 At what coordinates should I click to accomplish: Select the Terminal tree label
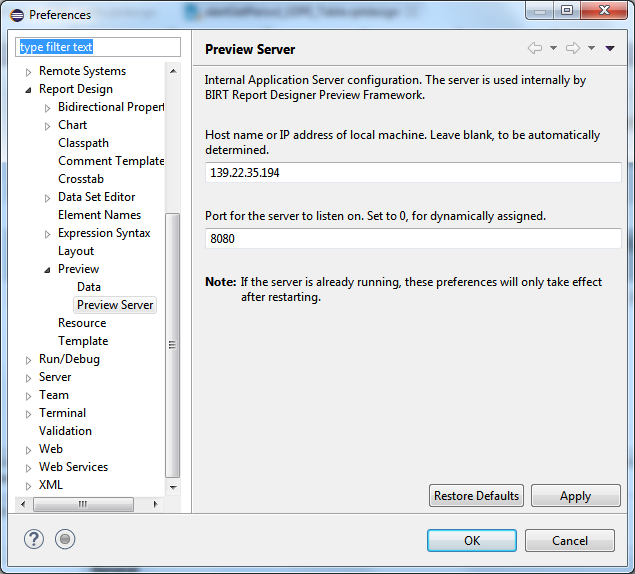[62, 413]
